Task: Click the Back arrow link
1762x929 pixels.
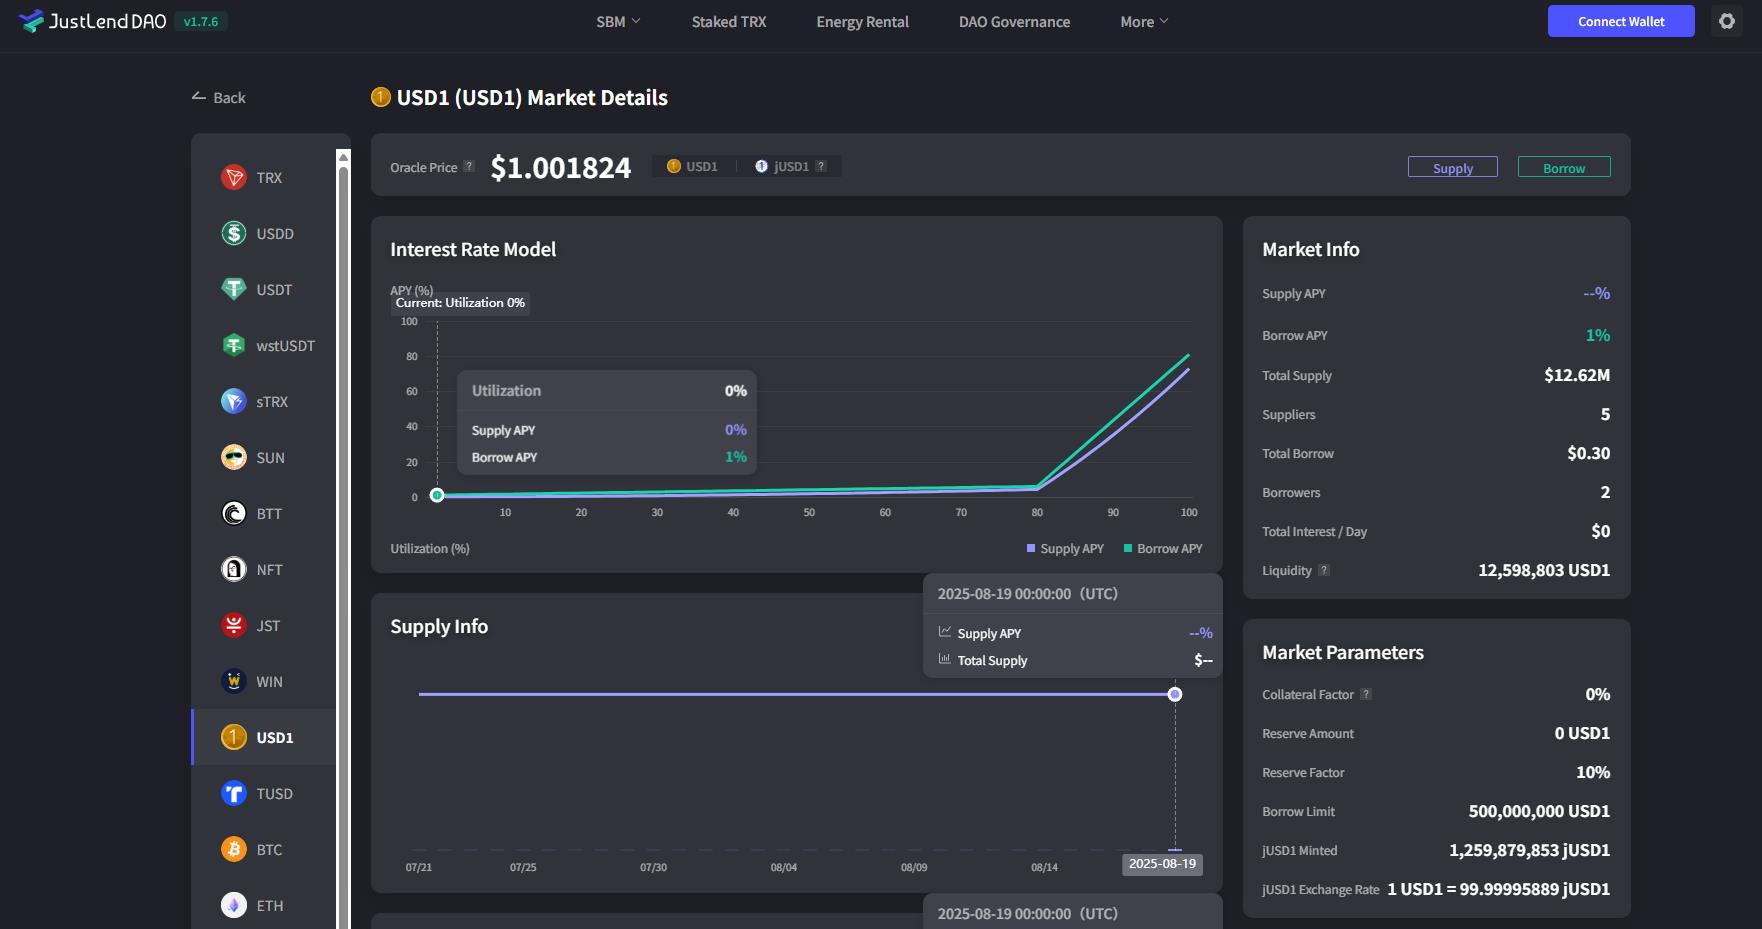Action: (x=218, y=97)
